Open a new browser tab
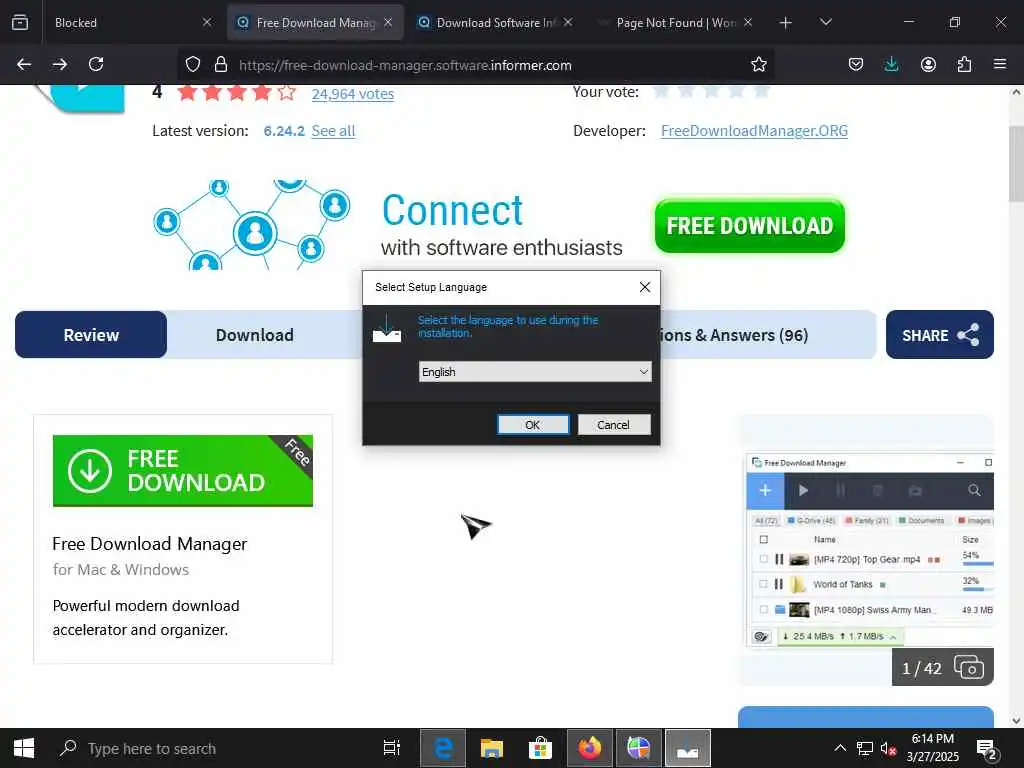The image size is (1024, 768). coord(786,23)
